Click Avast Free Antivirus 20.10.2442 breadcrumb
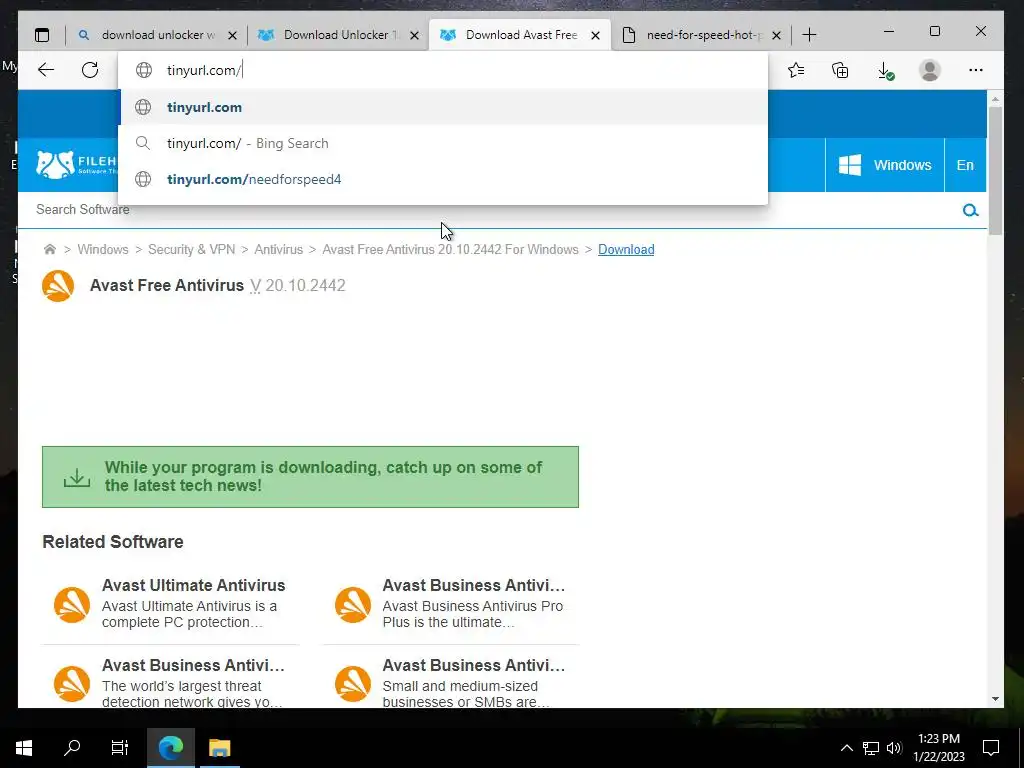The width and height of the screenshot is (1024, 768). point(451,249)
